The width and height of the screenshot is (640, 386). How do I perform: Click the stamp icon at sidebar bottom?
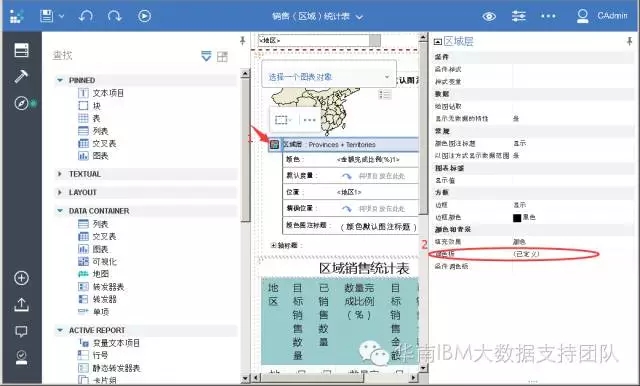pyautogui.click(x=21, y=357)
